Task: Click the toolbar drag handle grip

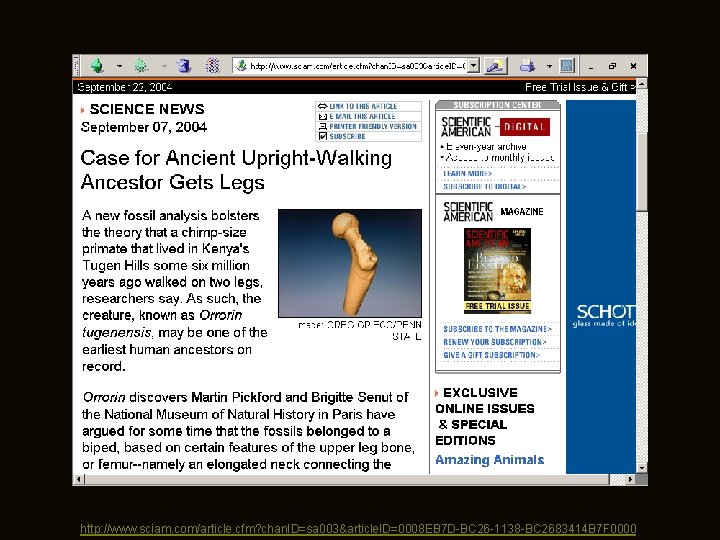Action: 77,66
